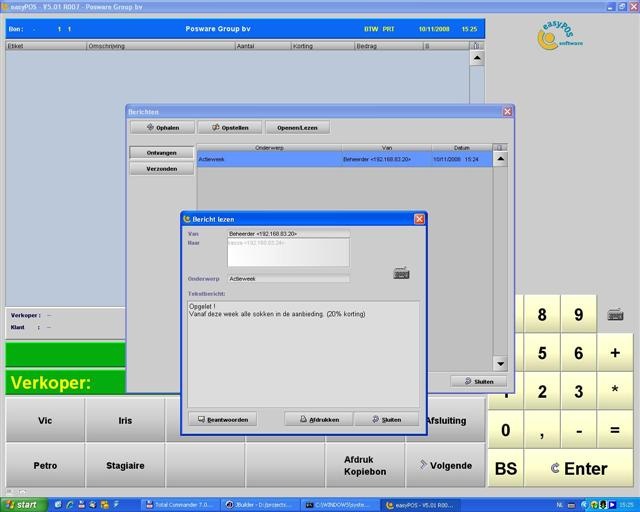Click the easyPOS taskbar button
Image resolution: width=640 pixels, height=512 pixels.
(x=420, y=505)
